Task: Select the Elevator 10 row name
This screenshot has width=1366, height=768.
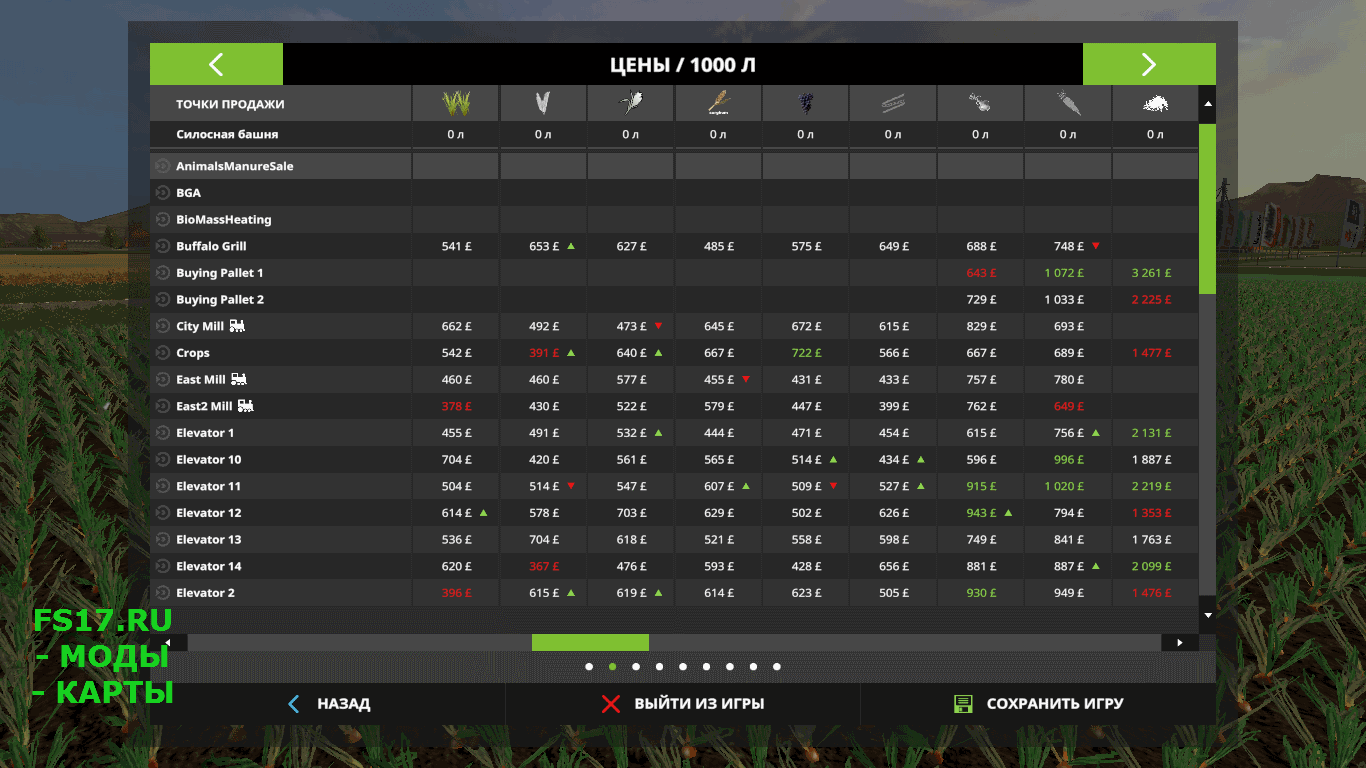Action: click(x=209, y=460)
